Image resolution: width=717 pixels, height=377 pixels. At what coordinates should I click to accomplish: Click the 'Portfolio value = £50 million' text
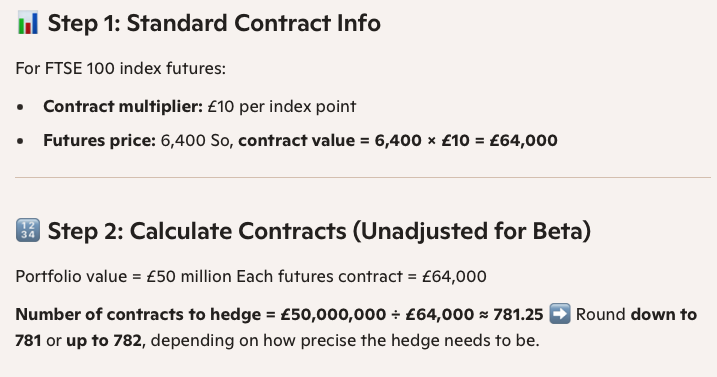pos(123,276)
